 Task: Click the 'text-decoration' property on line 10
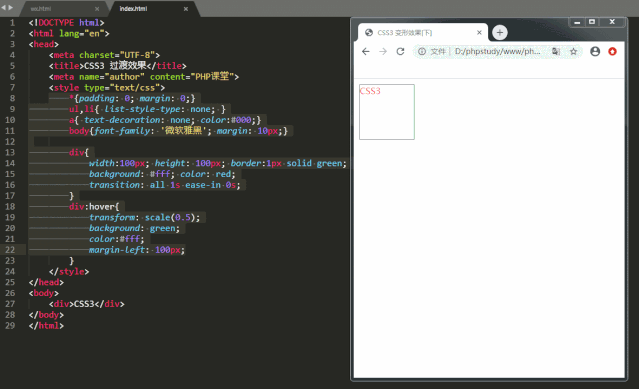coord(122,120)
